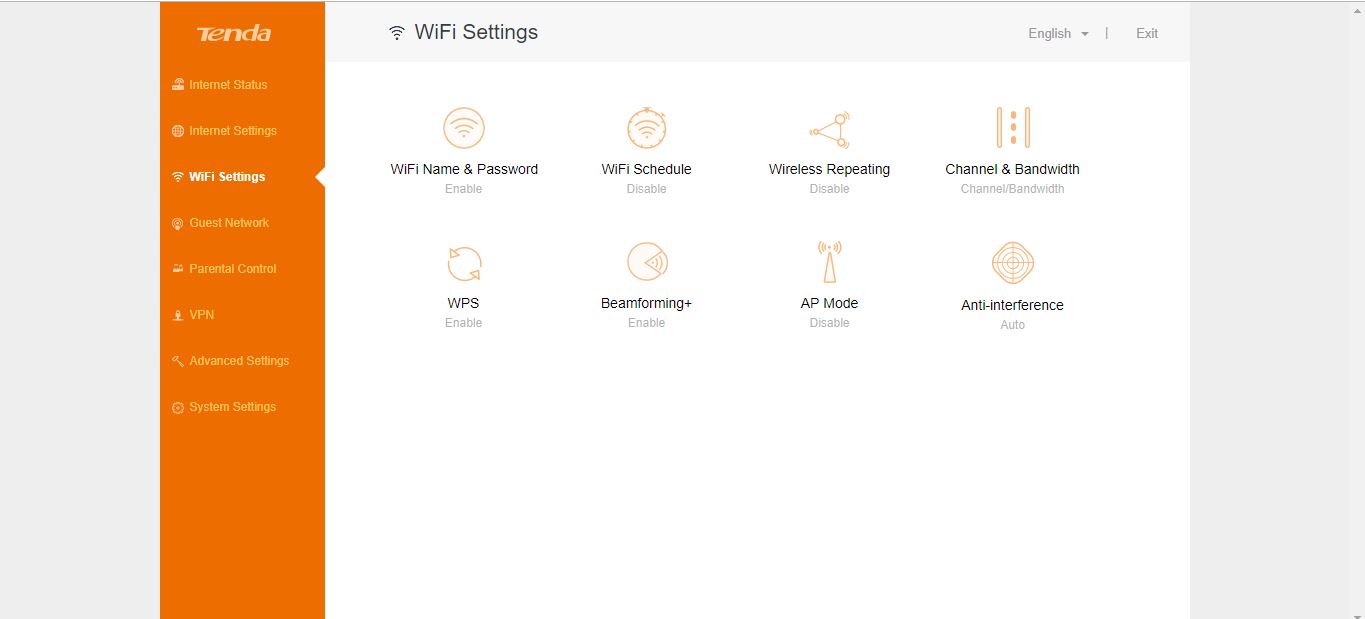
Task: Navigate to VPN settings
Action: tap(193, 315)
